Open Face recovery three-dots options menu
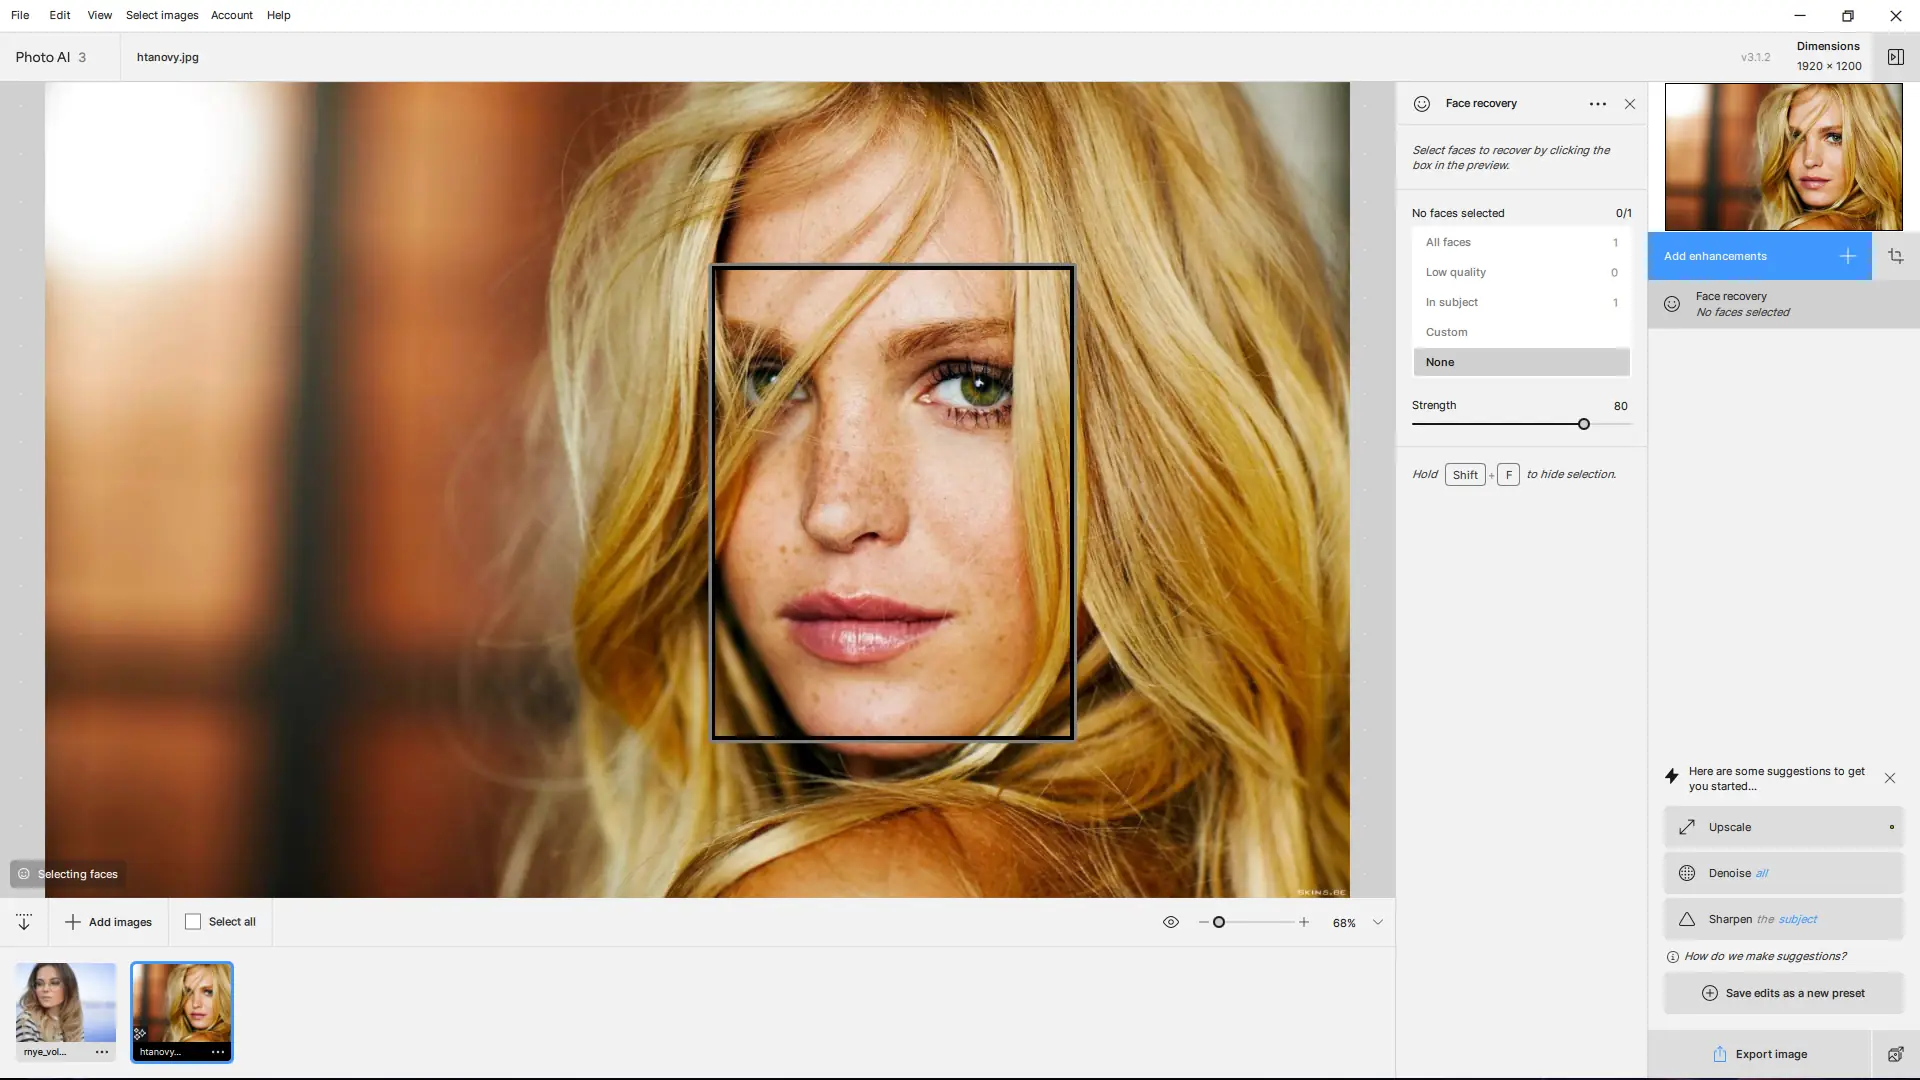Viewport: 1920px width, 1080px height. tap(1597, 104)
